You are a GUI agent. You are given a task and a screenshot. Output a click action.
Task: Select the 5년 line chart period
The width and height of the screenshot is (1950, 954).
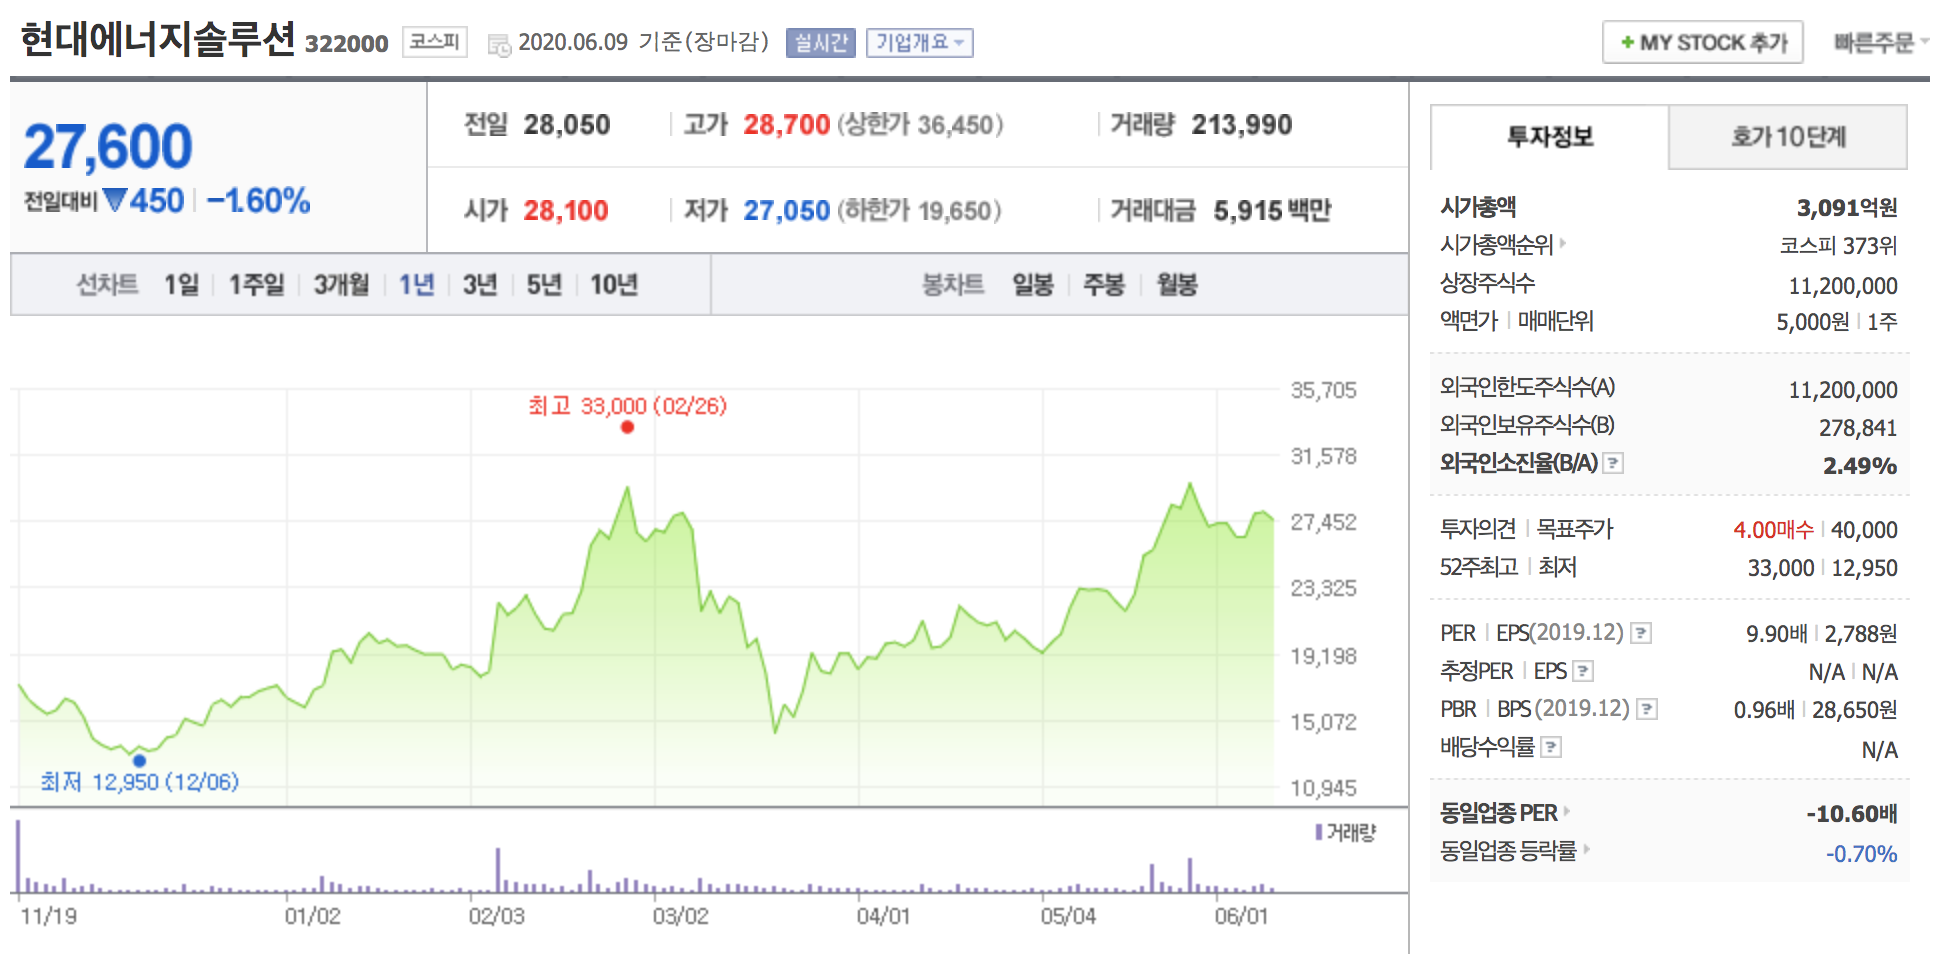point(544,285)
